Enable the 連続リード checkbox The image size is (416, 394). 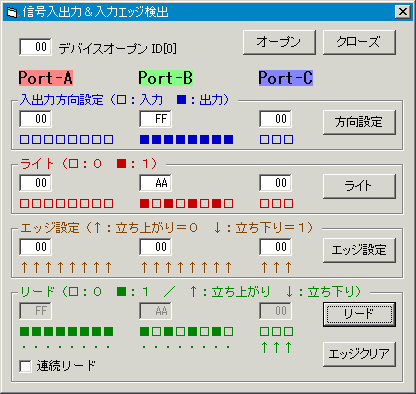click(x=26, y=366)
